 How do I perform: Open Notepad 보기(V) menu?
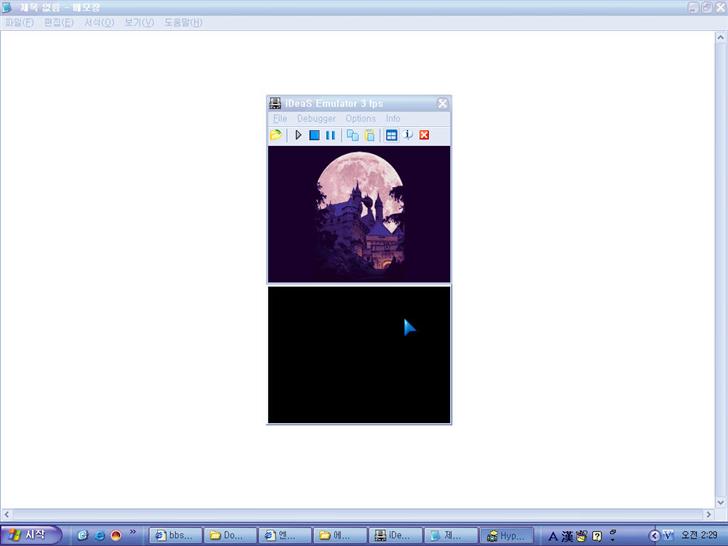click(x=139, y=22)
